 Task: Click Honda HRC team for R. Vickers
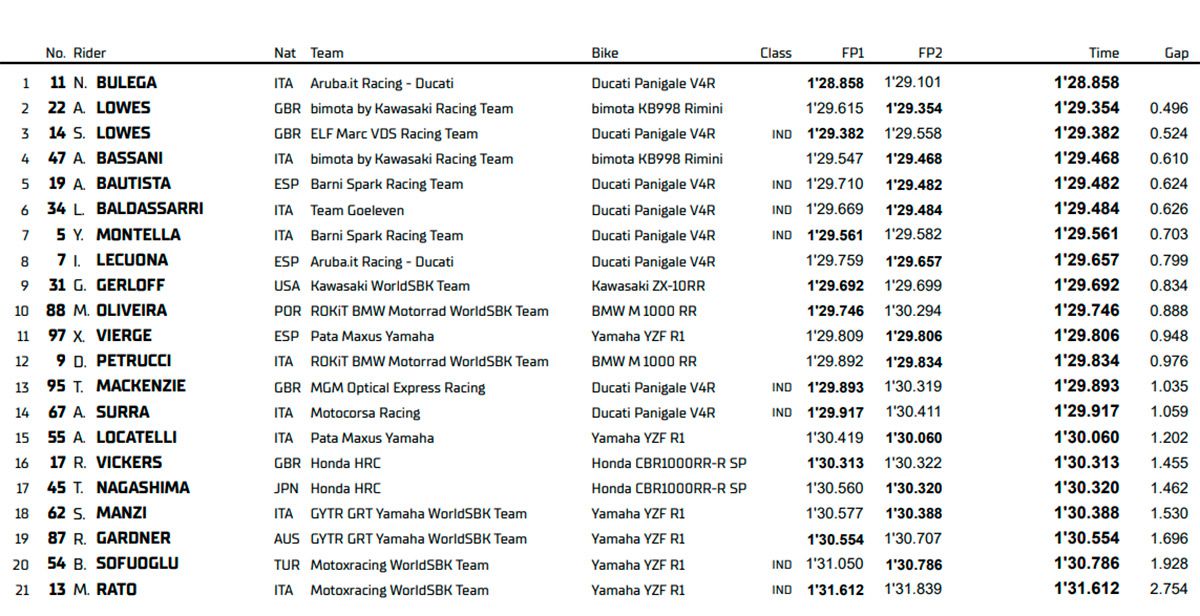[345, 463]
